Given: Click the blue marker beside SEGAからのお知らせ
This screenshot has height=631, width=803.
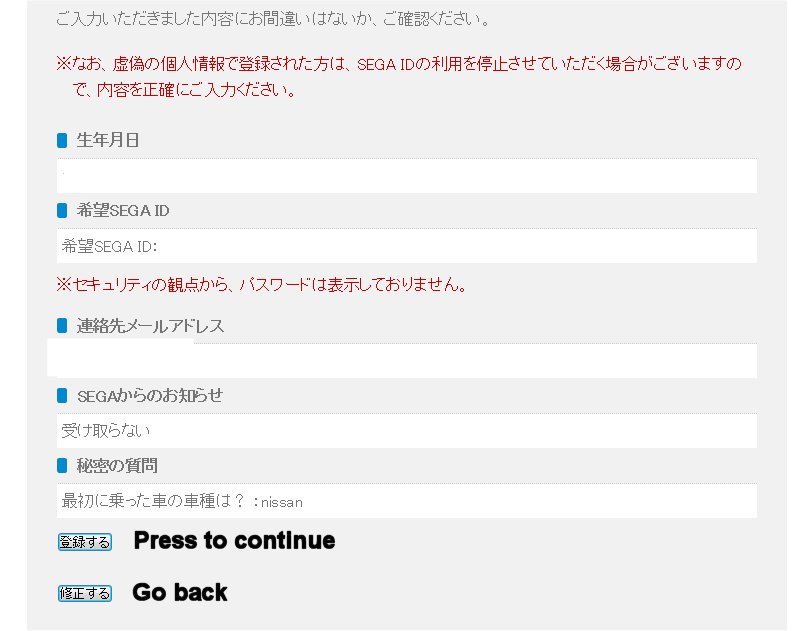Looking at the screenshot, I should (62, 395).
